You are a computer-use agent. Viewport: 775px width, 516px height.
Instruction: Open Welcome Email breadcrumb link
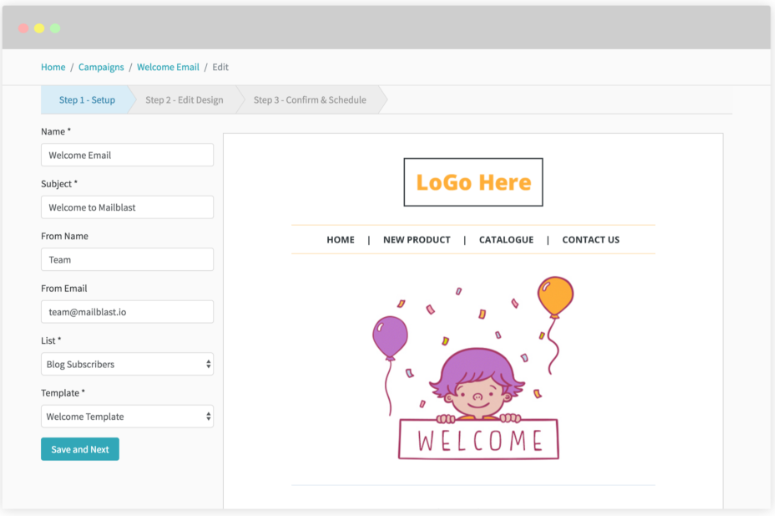tap(168, 67)
